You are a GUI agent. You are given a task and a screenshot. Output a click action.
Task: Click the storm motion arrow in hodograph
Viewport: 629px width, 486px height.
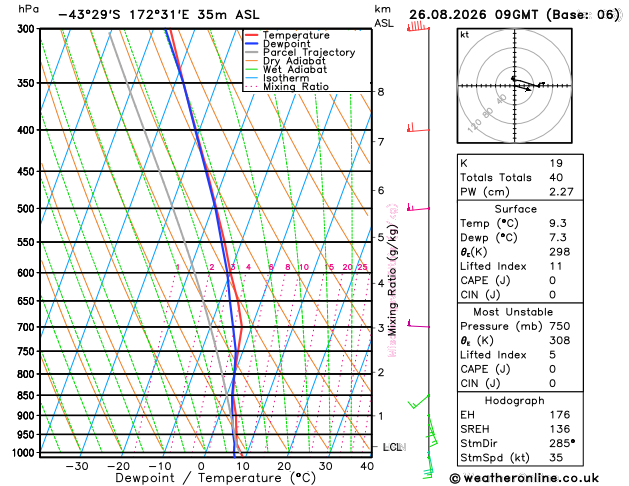pyautogui.click(x=524, y=88)
